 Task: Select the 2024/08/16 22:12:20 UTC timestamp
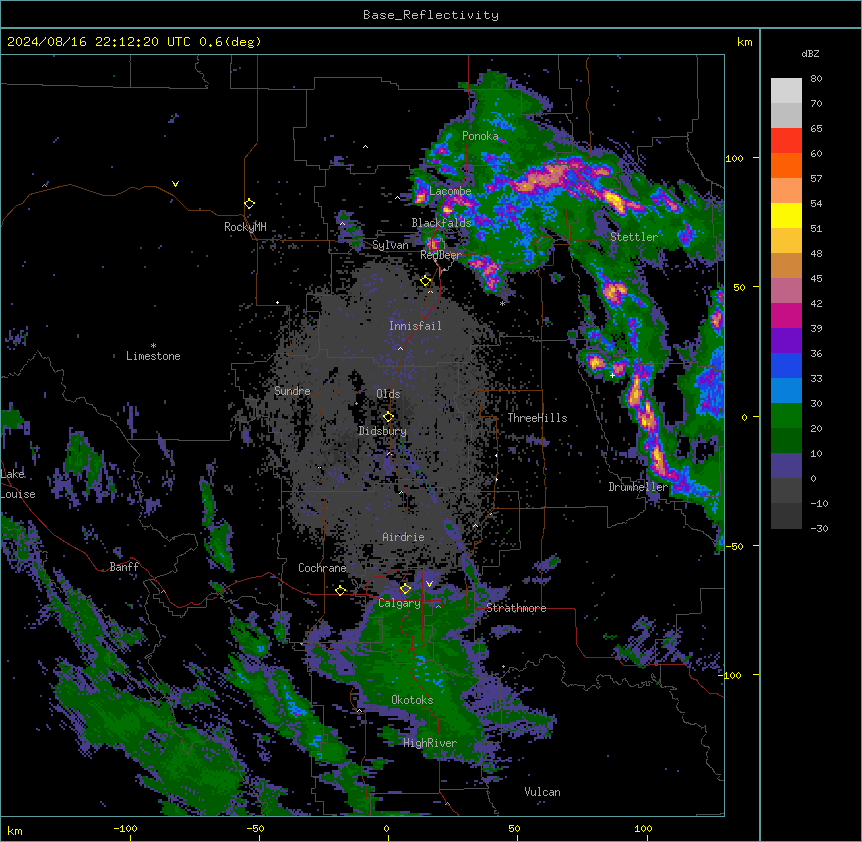100,42
